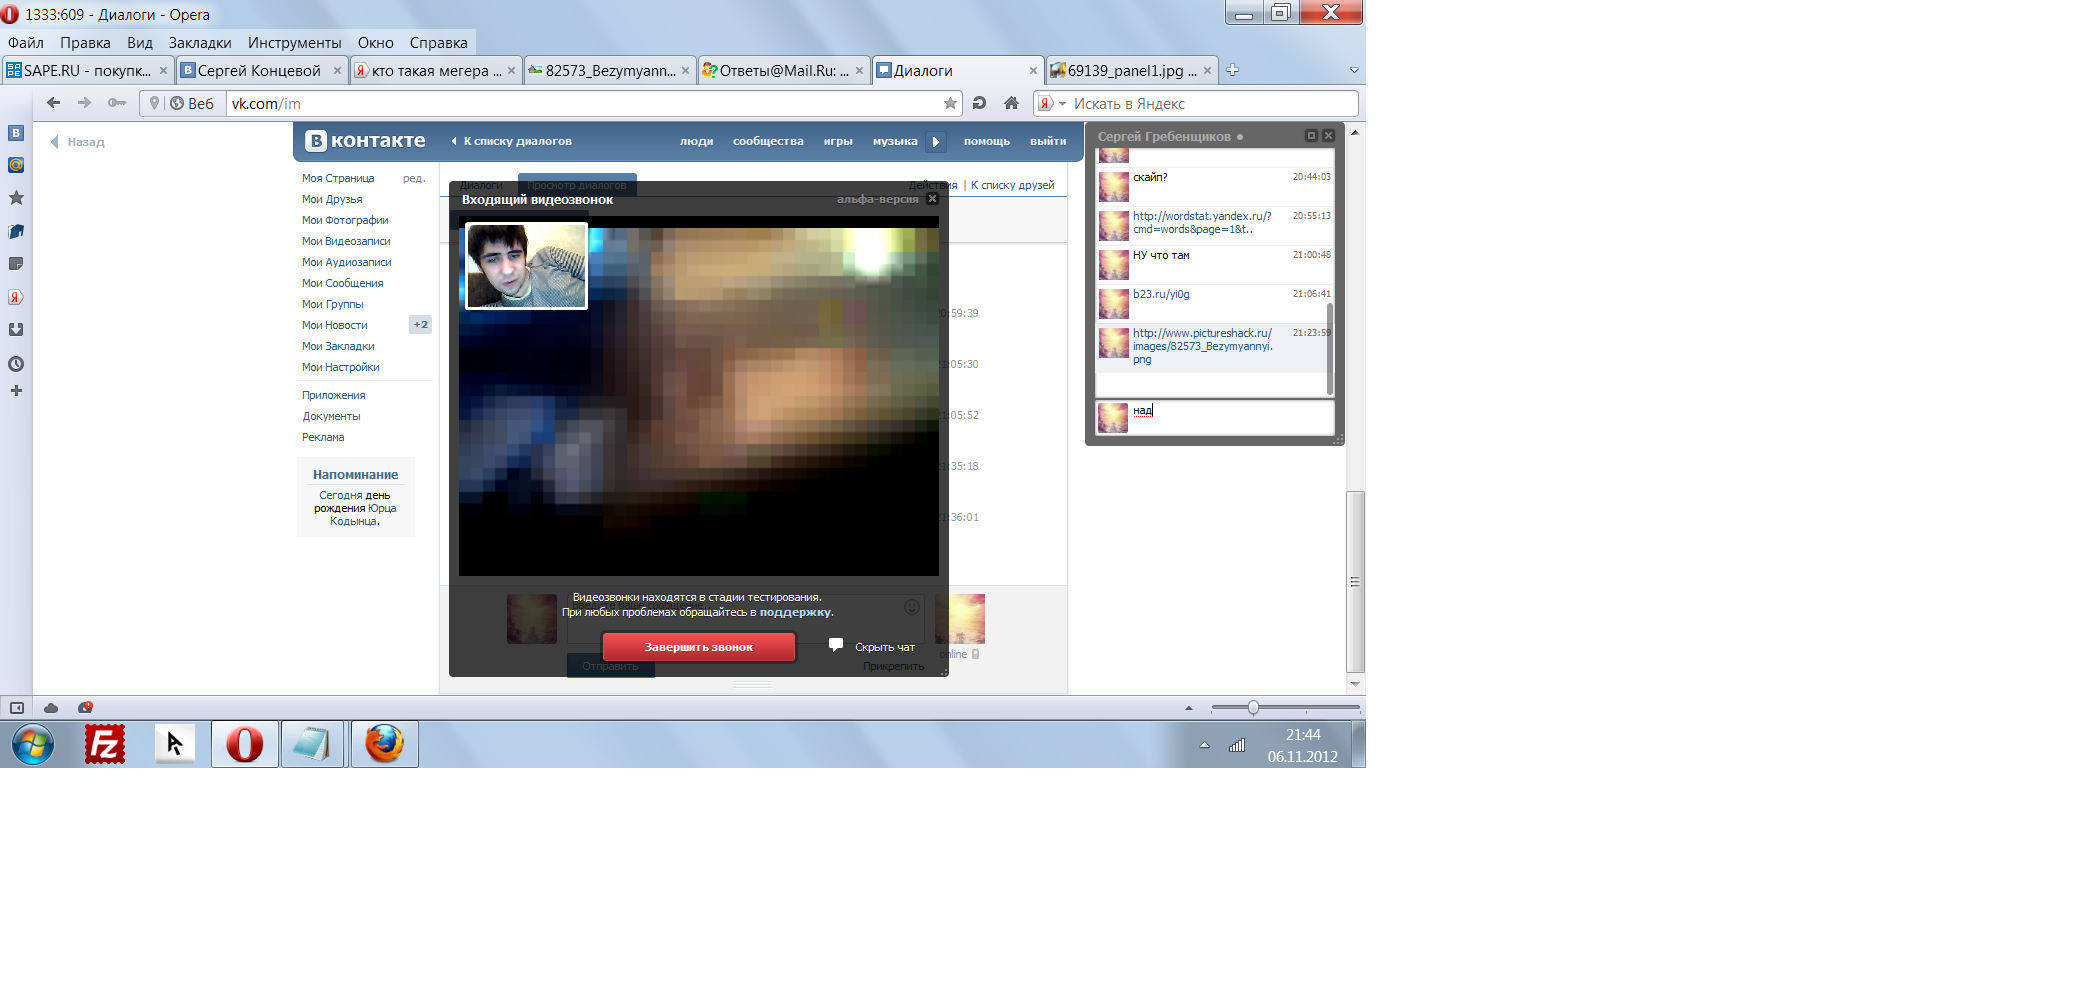Image resolution: width=2078 pixels, height=990 pixels.
Task: Click the ВКонтакте logo
Action: pyautogui.click(x=366, y=141)
